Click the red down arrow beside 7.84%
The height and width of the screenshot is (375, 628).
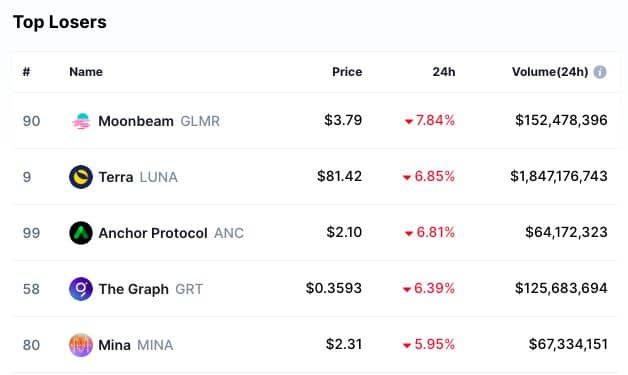pyautogui.click(x=409, y=121)
